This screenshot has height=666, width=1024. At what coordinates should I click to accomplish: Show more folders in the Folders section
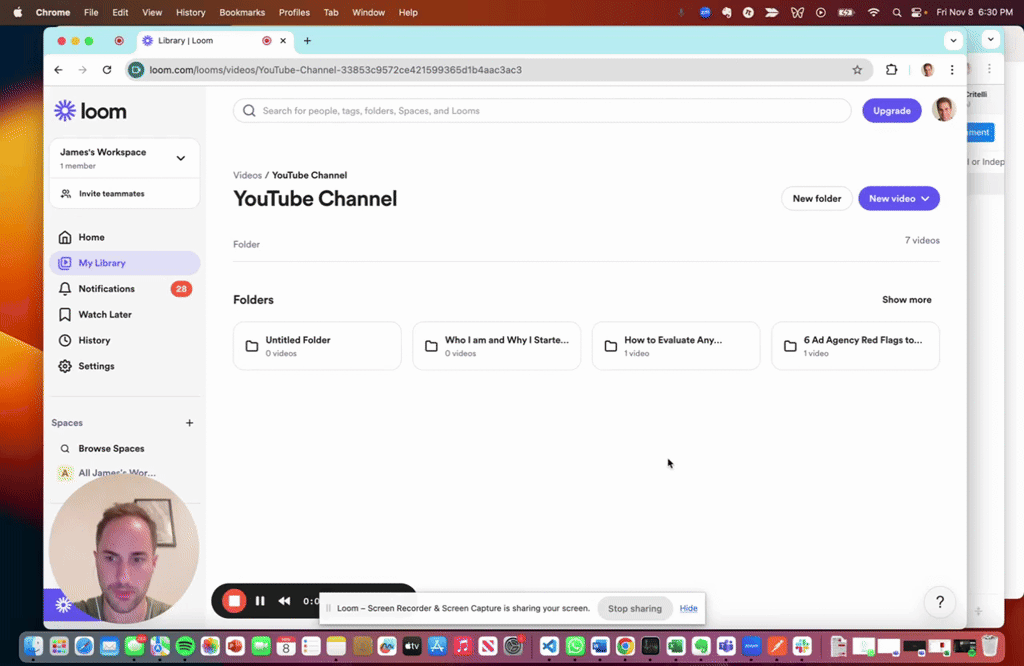[x=906, y=299]
